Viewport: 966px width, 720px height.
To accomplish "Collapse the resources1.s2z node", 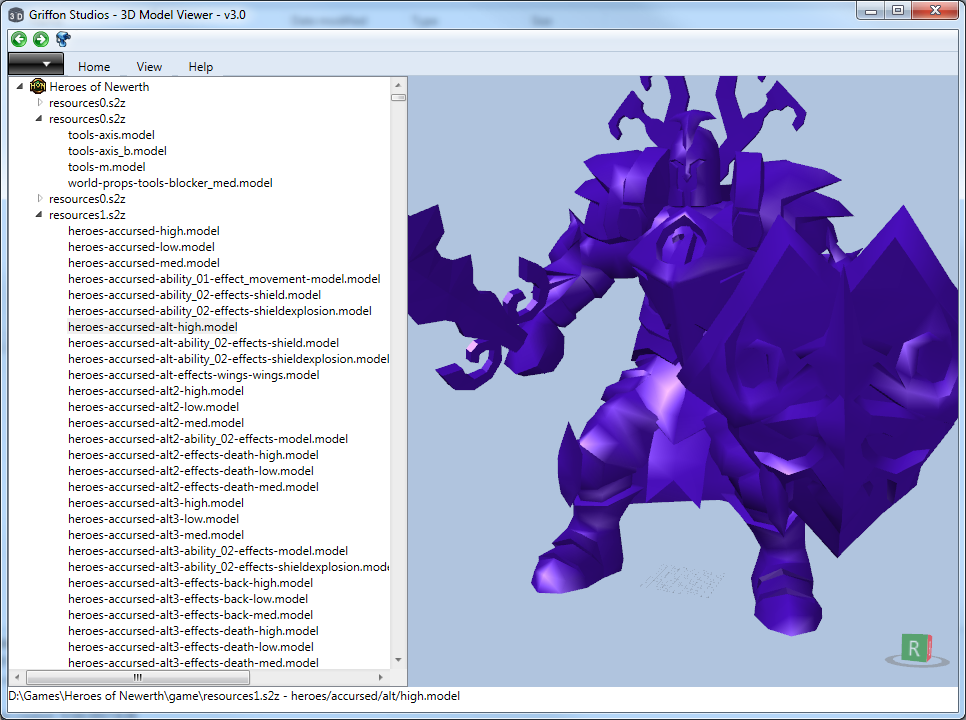I will click(x=39, y=214).
